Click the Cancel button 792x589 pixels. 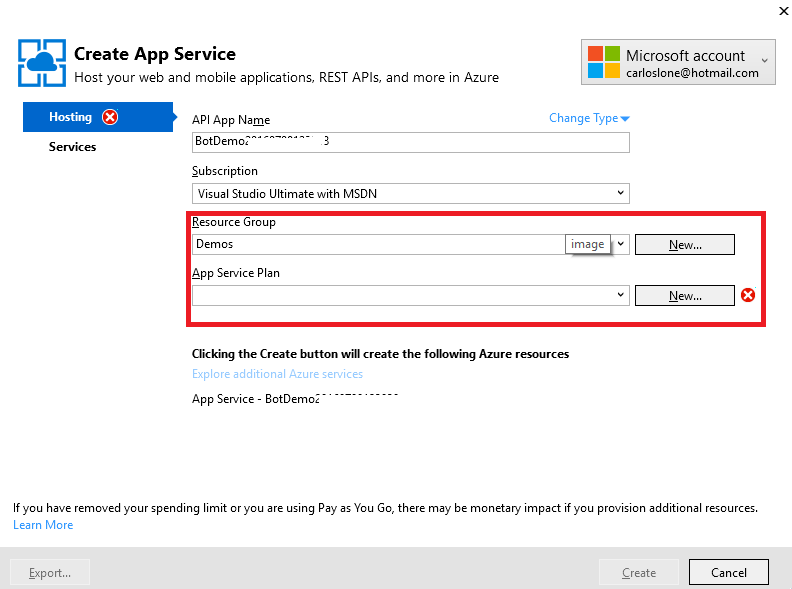pyautogui.click(x=728, y=572)
